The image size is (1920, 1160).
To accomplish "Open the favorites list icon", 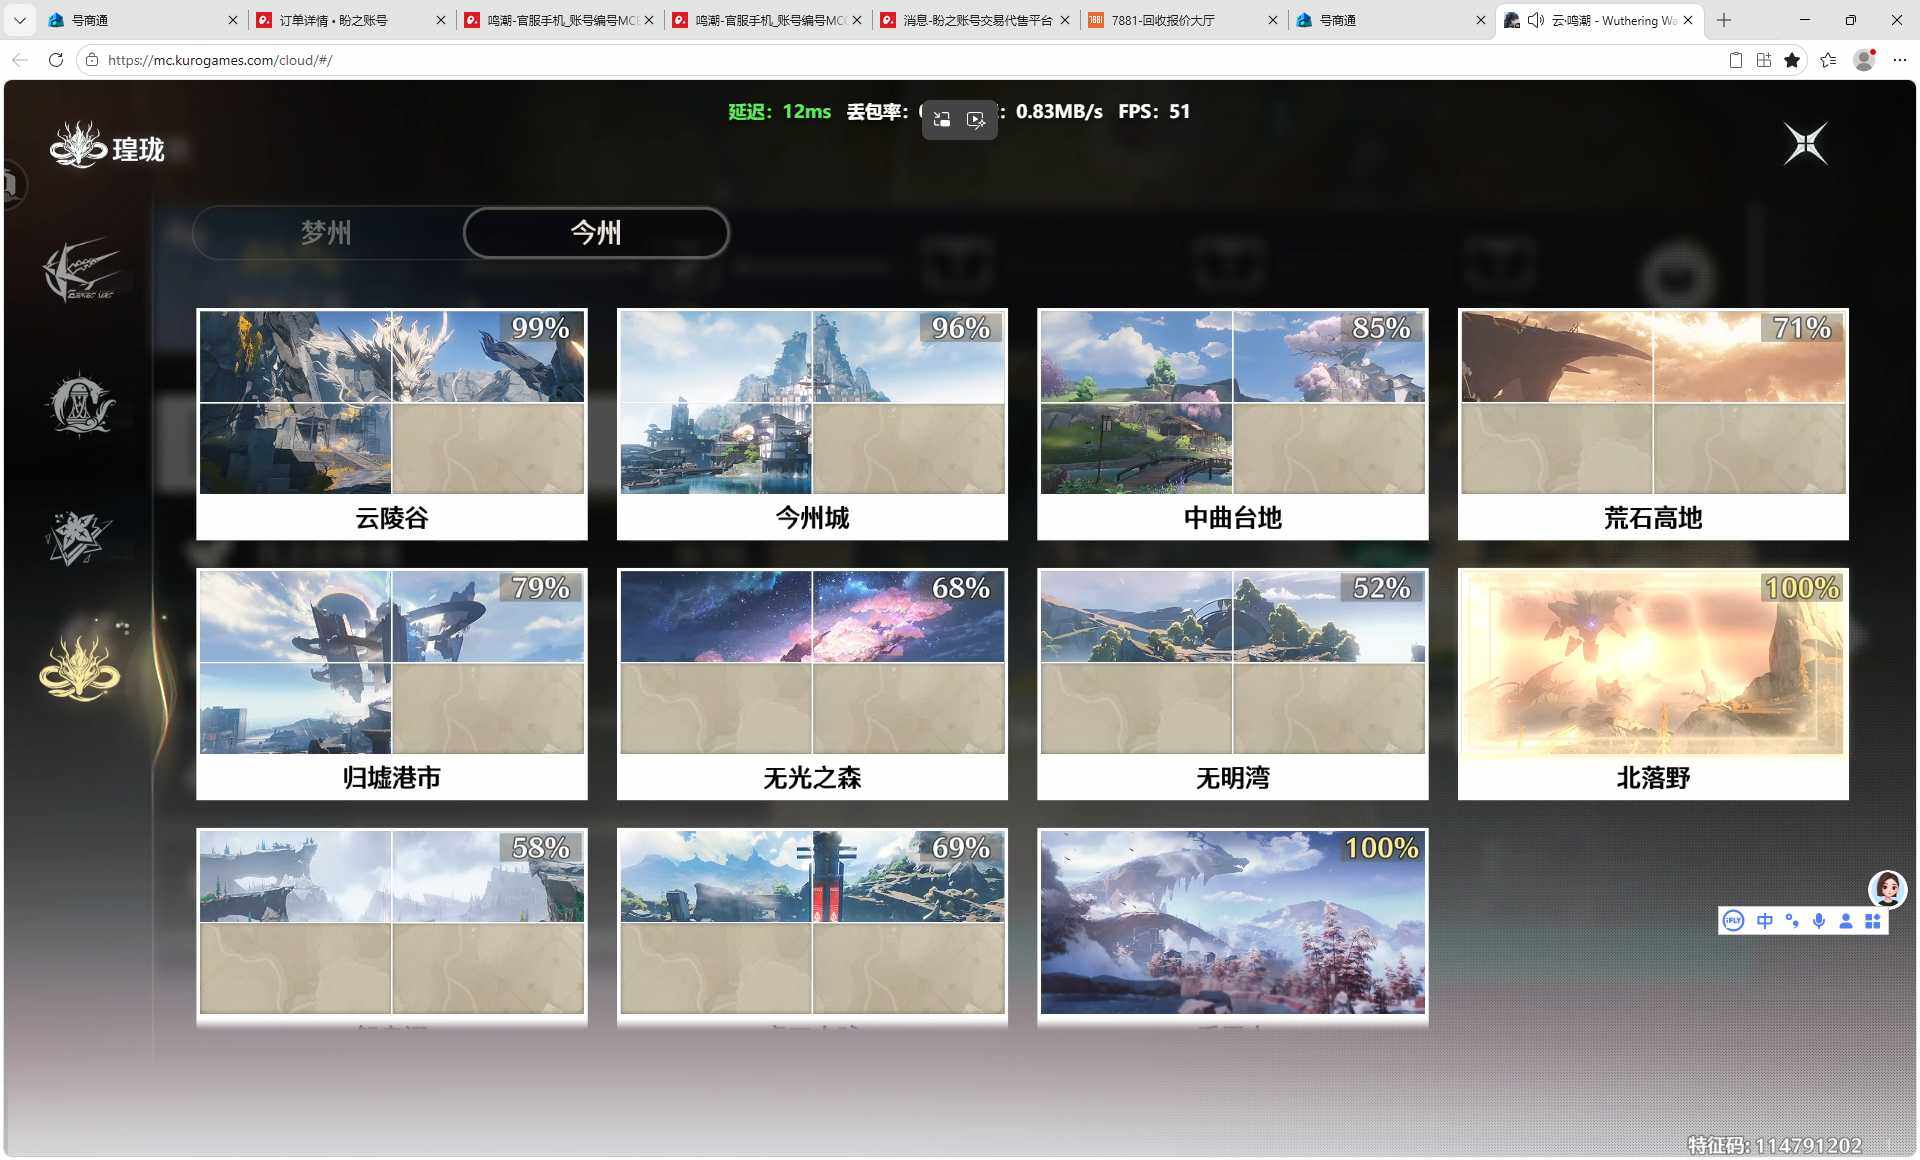I will 1828,60.
